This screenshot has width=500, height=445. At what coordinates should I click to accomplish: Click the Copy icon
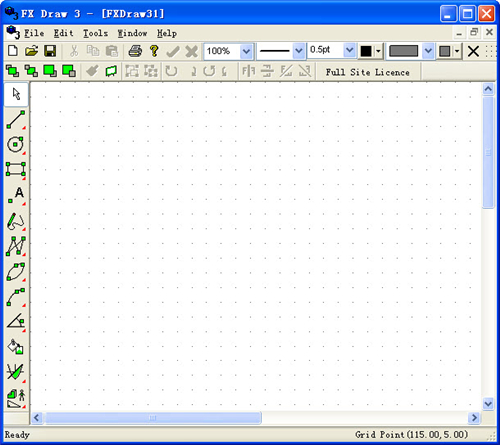click(x=93, y=51)
